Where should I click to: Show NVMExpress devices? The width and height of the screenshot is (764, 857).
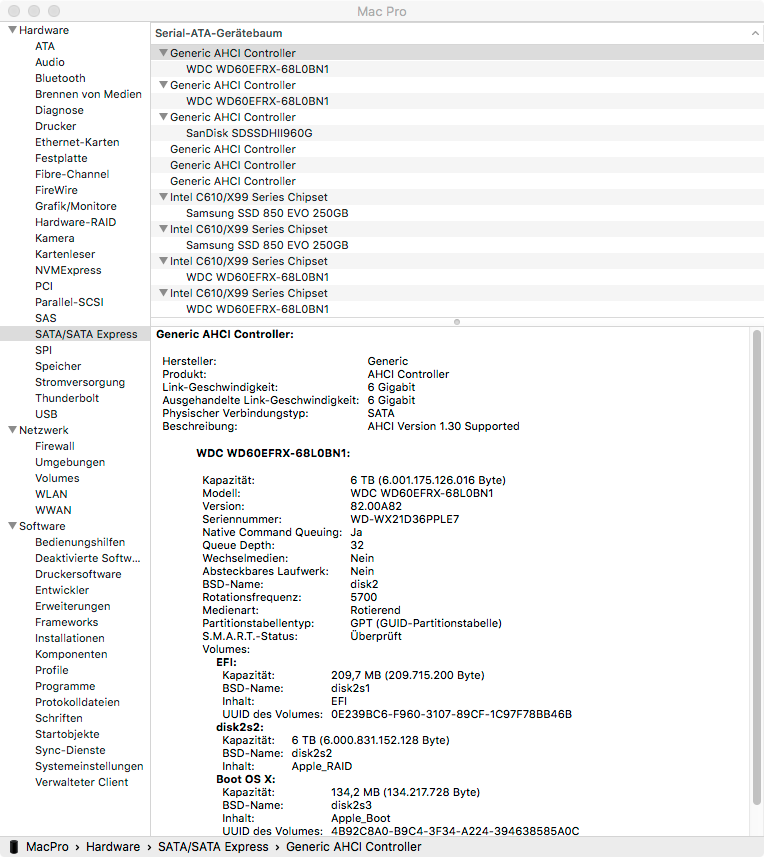(x=68, y=270)
